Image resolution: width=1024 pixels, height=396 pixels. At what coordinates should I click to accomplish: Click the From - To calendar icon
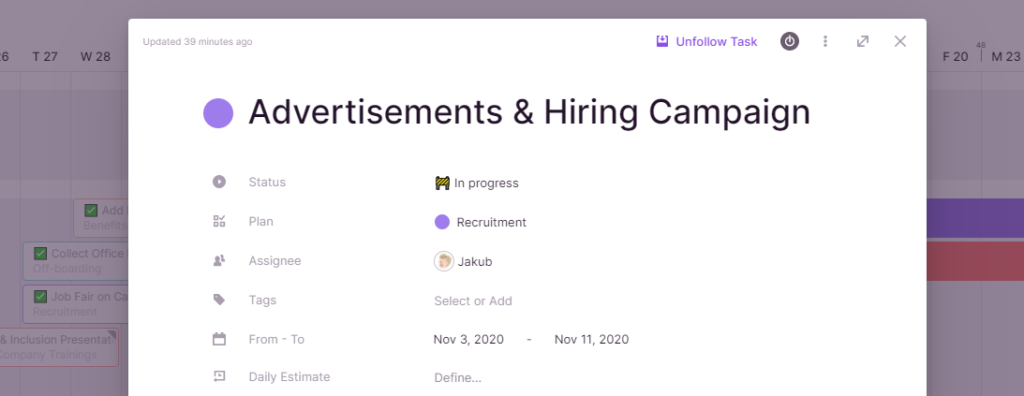click(219, 339)
